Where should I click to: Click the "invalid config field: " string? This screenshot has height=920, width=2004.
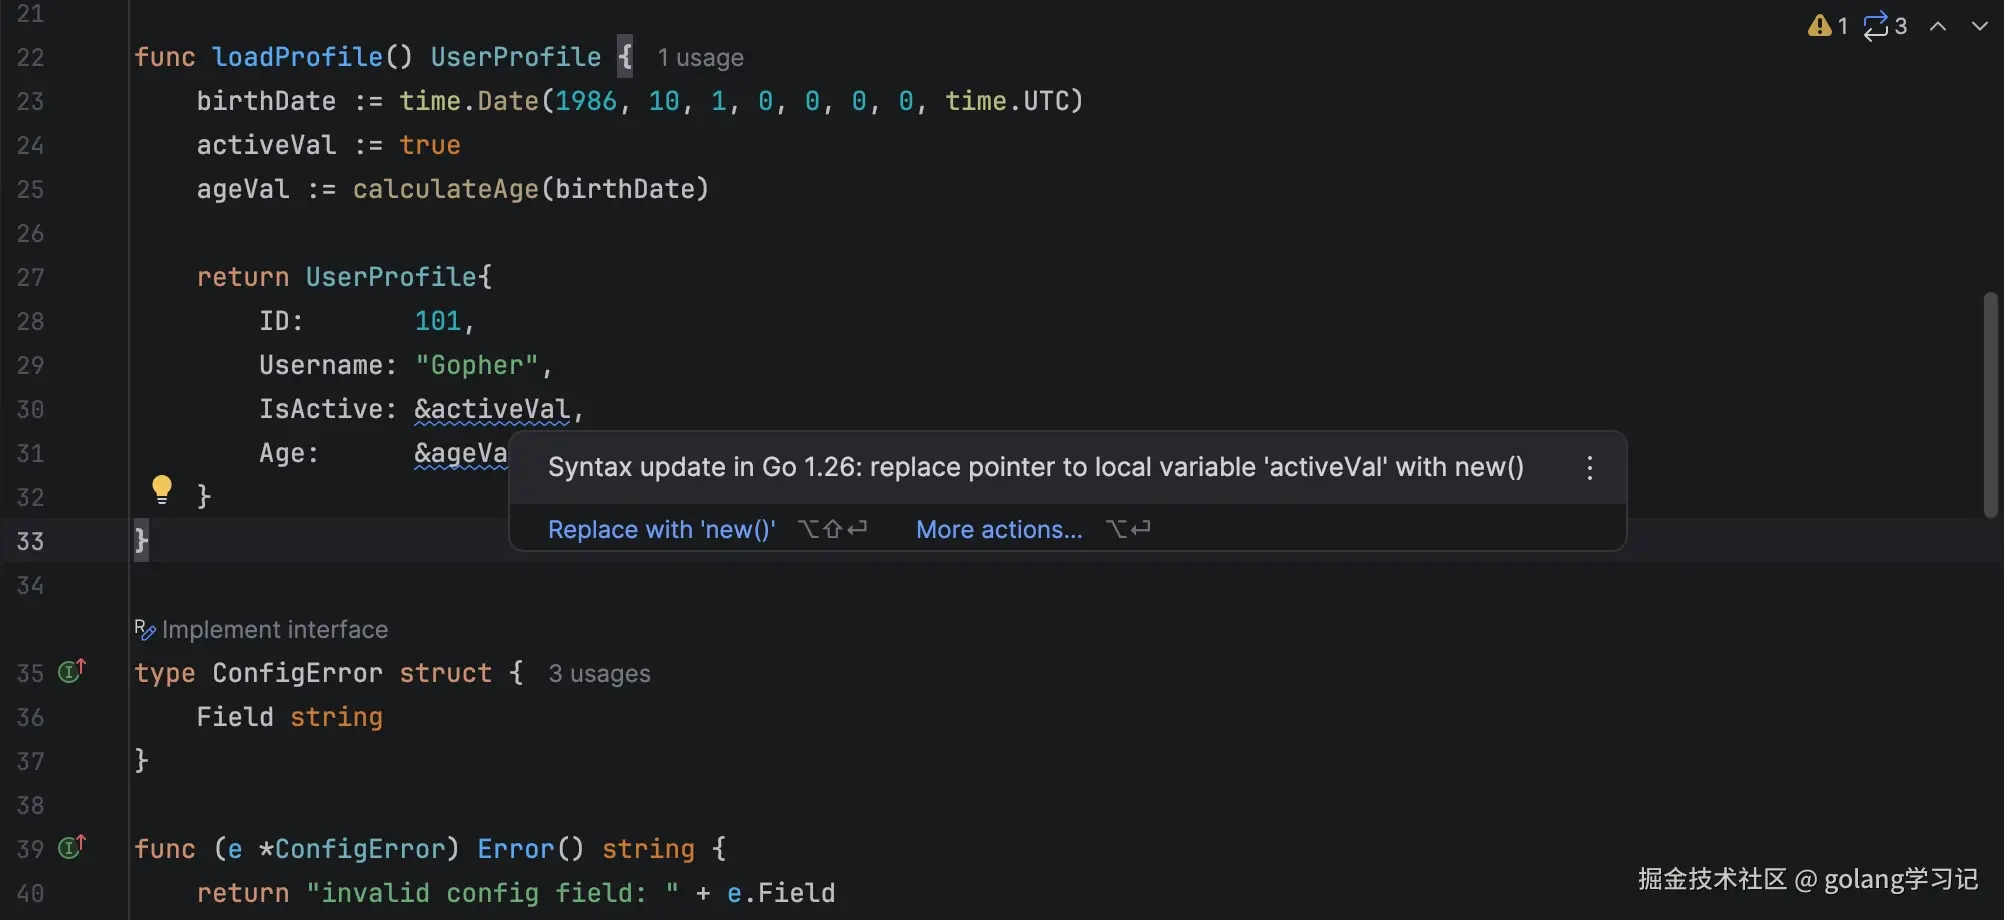493,893
